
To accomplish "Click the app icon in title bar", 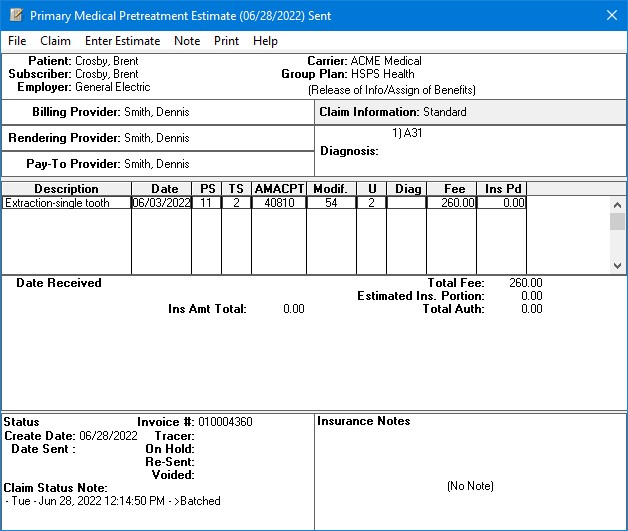I will click(14, 15).
